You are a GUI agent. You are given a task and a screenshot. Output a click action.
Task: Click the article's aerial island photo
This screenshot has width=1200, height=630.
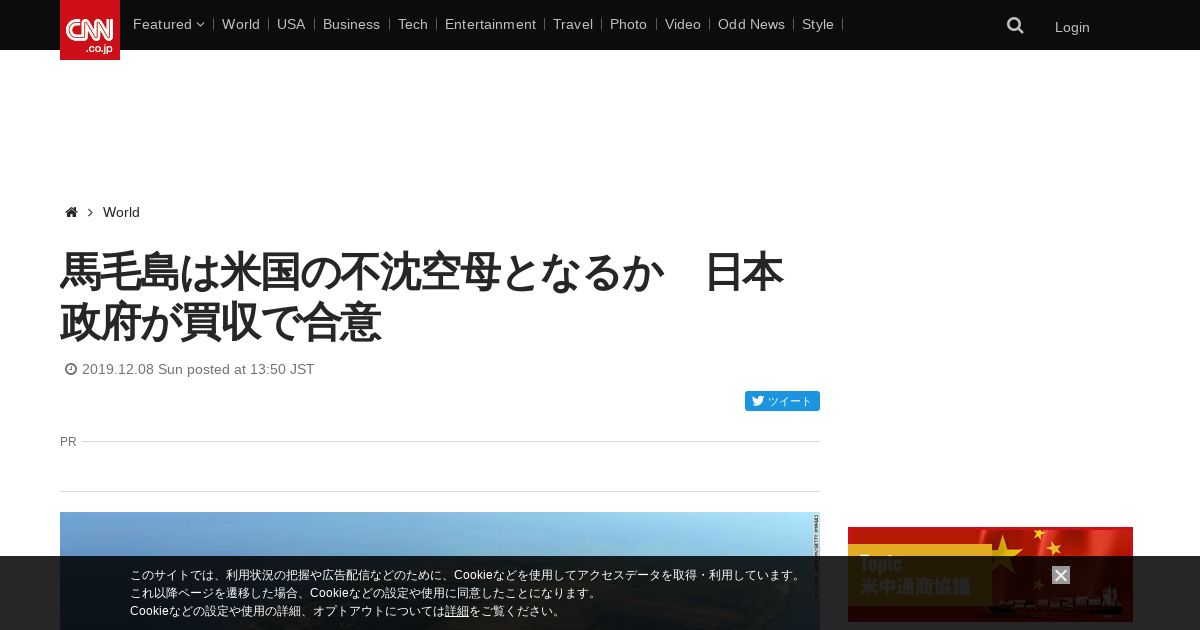pos(440,571)
